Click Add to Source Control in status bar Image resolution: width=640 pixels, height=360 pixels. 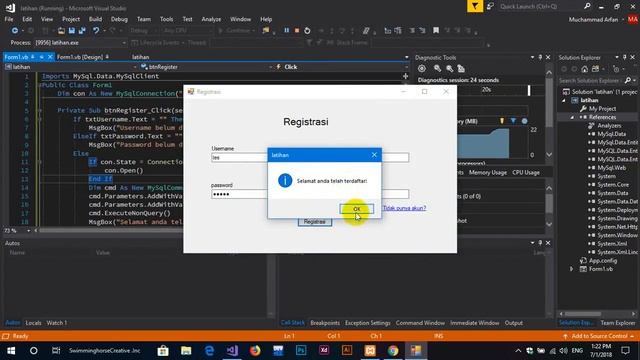600,336
